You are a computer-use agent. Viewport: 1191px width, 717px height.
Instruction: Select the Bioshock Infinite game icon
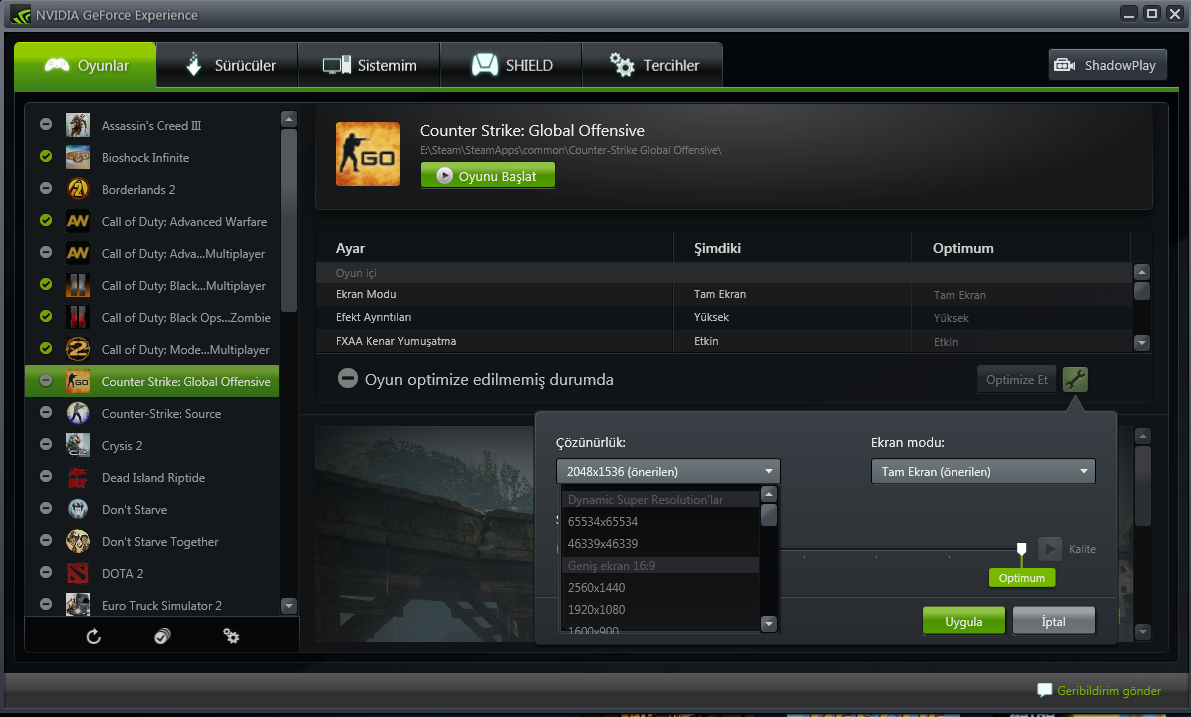tap(77, 157)
